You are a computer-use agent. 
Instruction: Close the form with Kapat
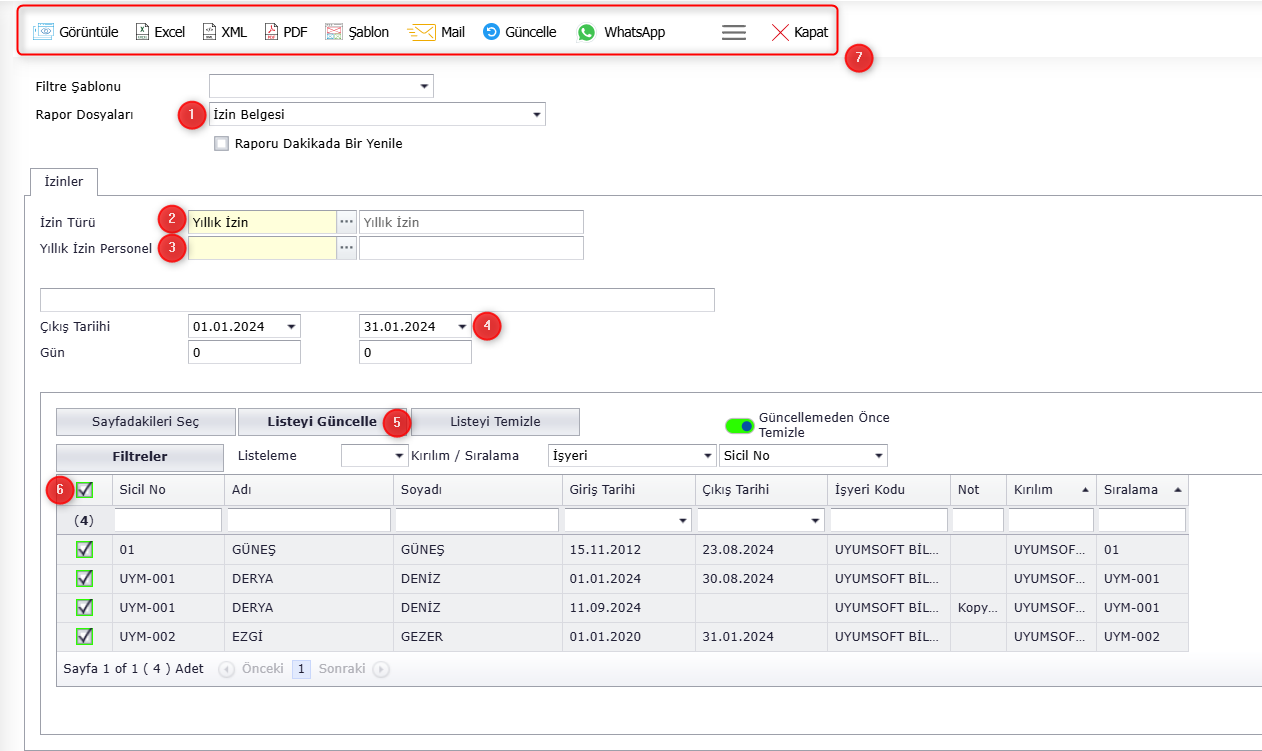(799, 32)
